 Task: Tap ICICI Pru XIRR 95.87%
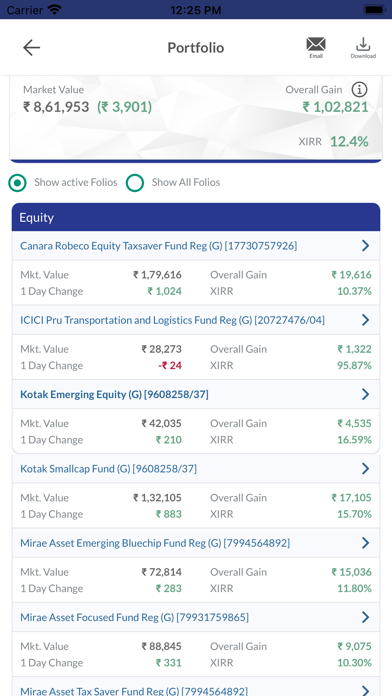pyautogui.click(x=354, y=365)
